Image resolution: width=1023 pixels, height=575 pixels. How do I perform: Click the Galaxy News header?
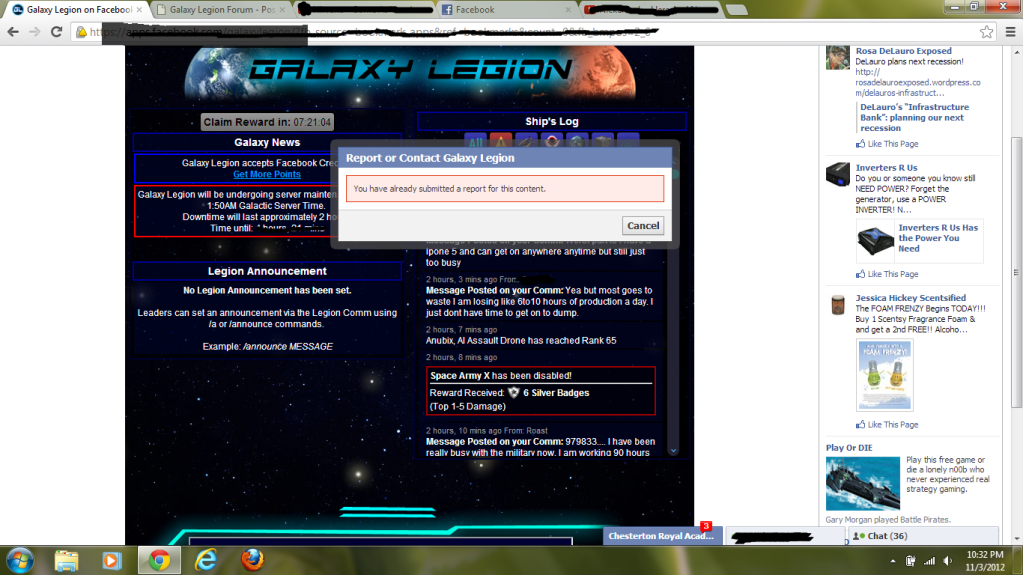click(x=267, y=142)
